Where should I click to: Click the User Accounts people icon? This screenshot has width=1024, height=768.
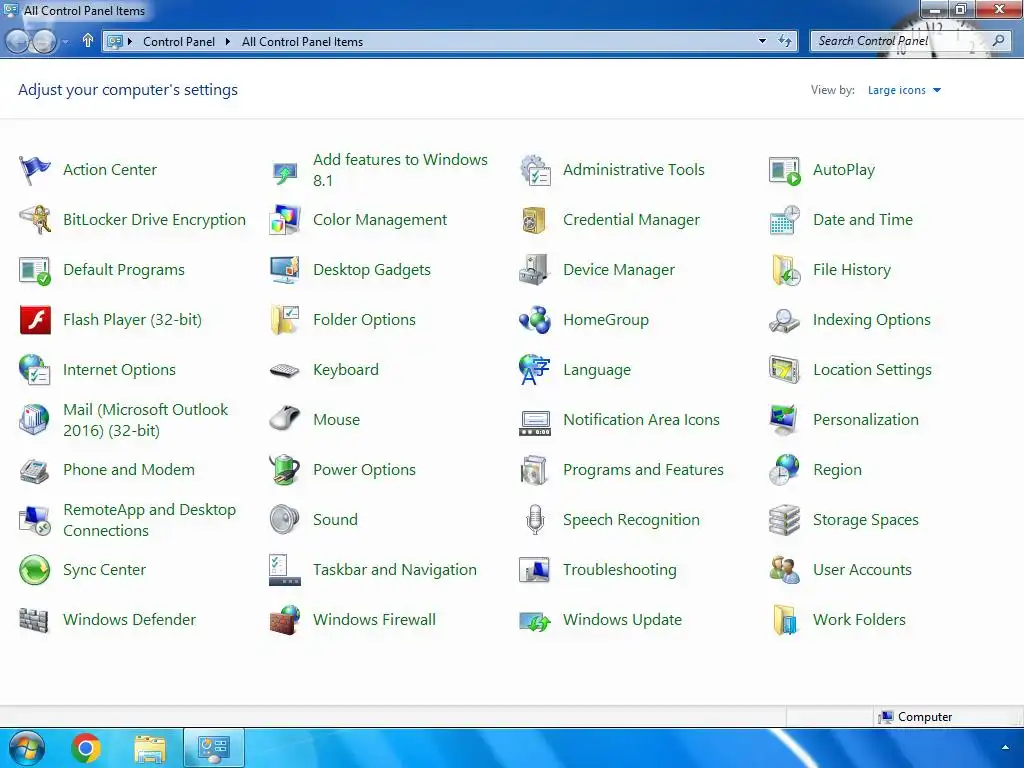tap(784, 570)
